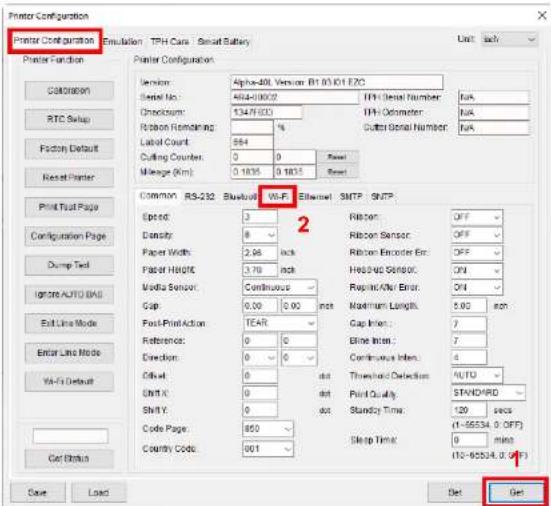The width and height of the screenshot is (551, 506).
Task: Change the Density dropdown value
Action: pos(260,235)
